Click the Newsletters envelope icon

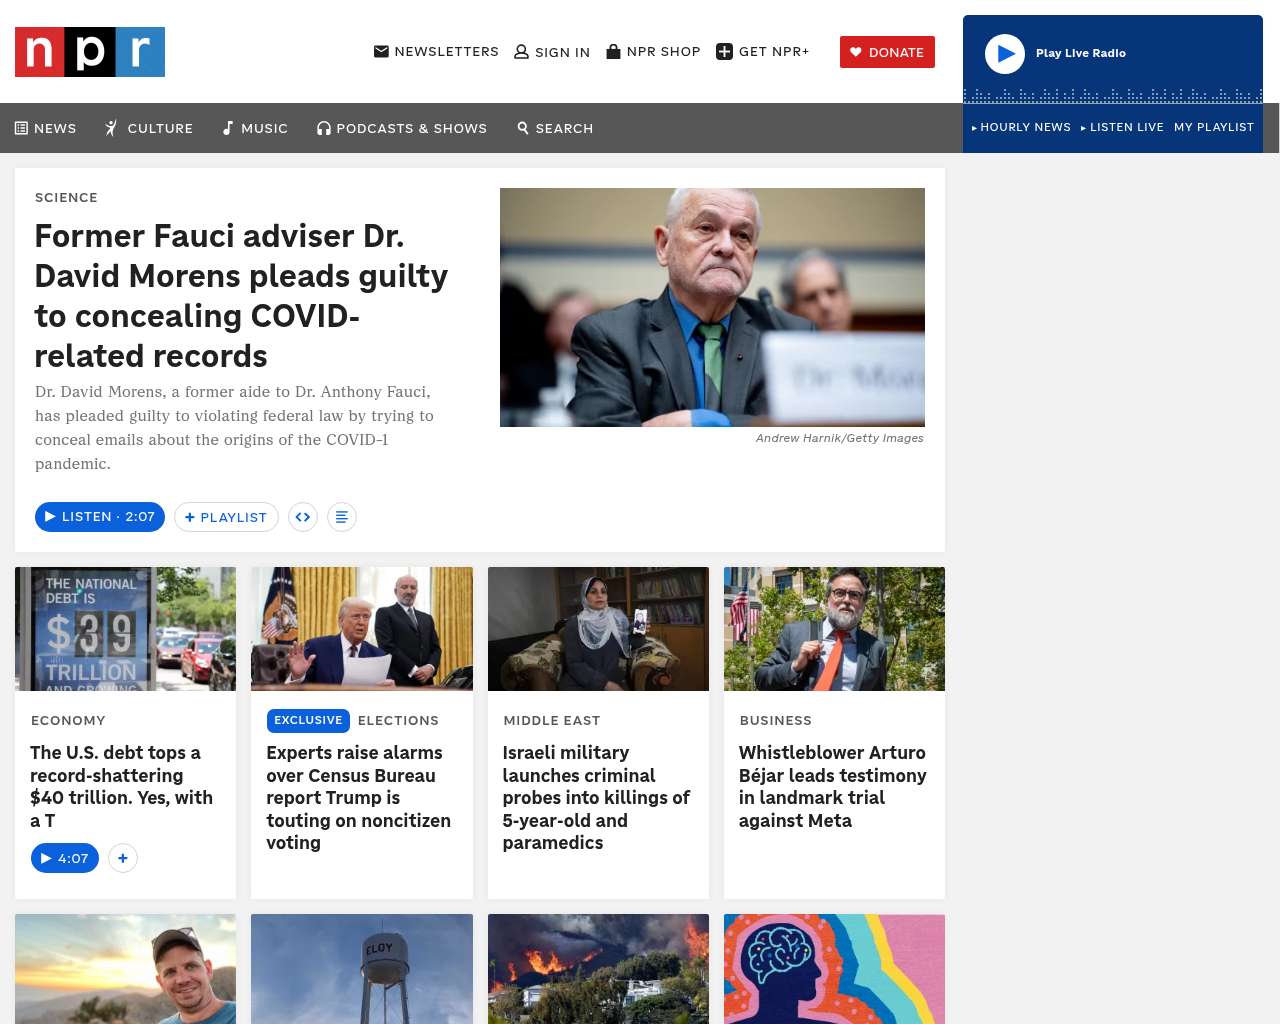[x=381, y=51]
